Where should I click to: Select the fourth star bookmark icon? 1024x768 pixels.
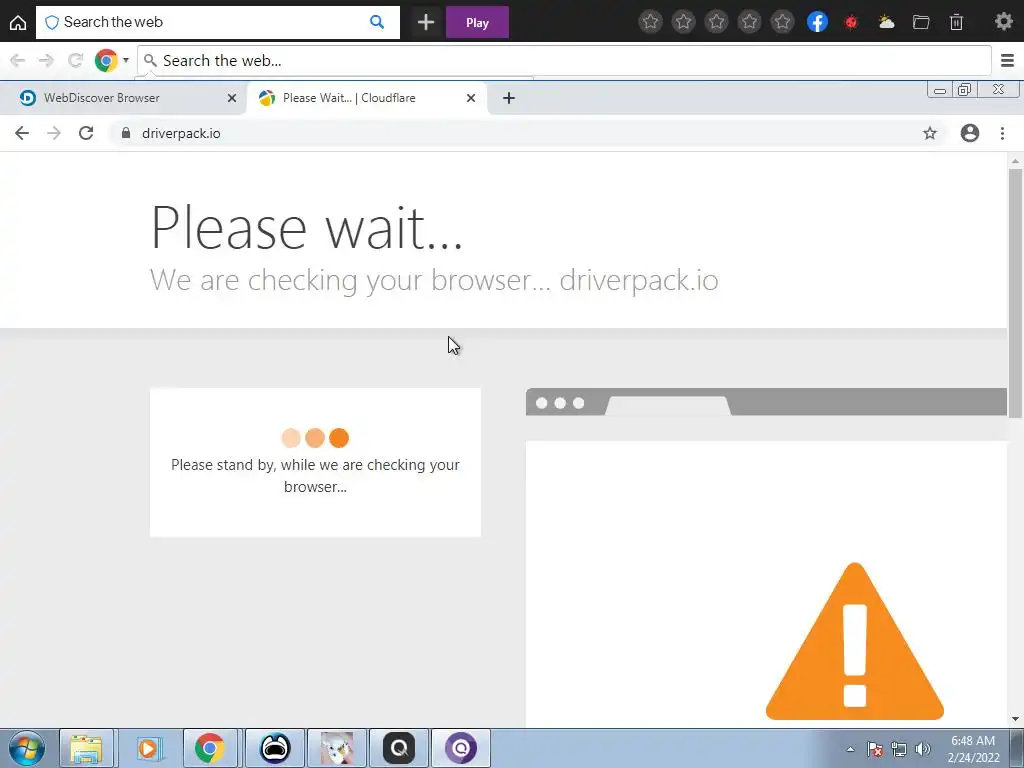[750, 22]
